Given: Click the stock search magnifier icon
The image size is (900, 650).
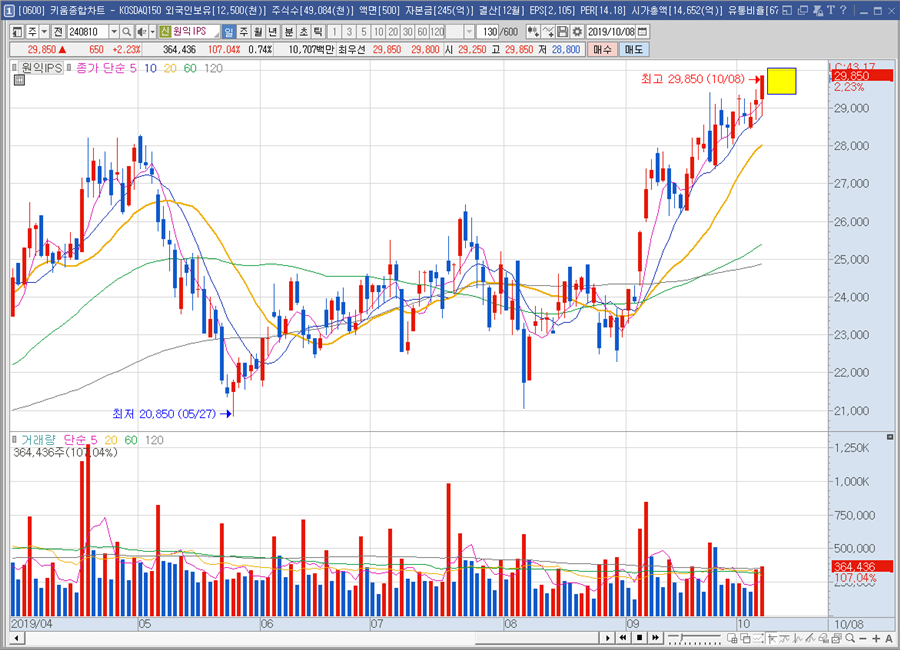Looking at the screenshot, I should (127, 32).
